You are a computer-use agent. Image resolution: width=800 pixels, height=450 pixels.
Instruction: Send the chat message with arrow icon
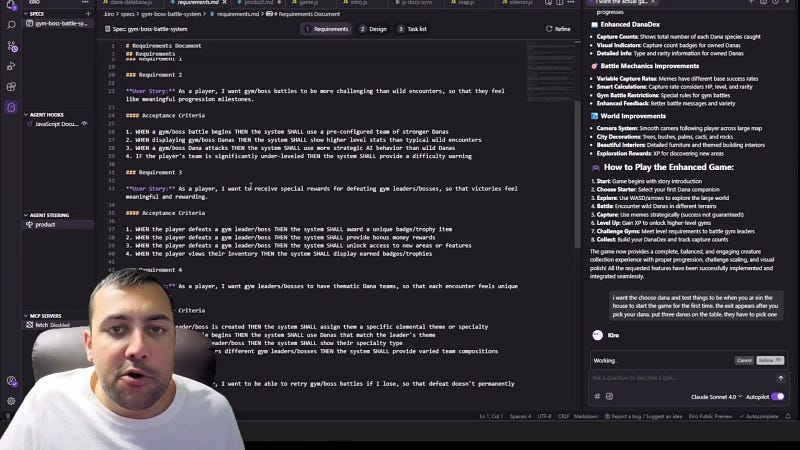[x=781, y=378]
